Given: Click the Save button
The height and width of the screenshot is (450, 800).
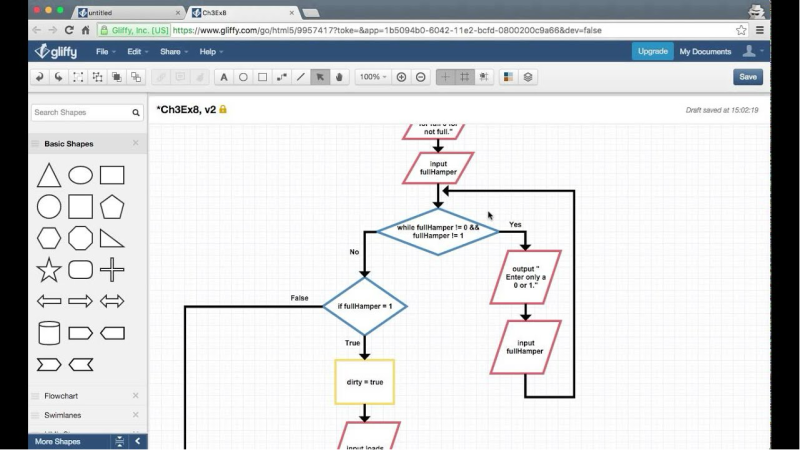Looking at the screenshot, I should point(747,77).
